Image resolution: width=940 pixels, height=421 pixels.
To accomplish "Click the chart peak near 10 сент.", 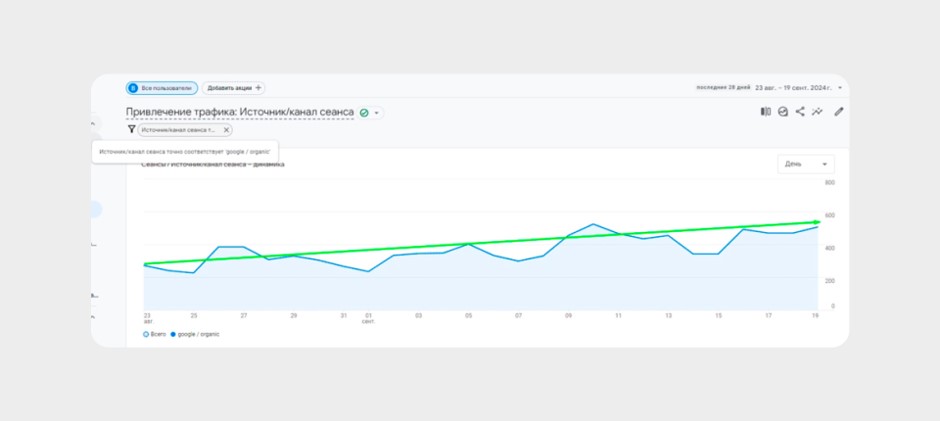I will 593,224.
